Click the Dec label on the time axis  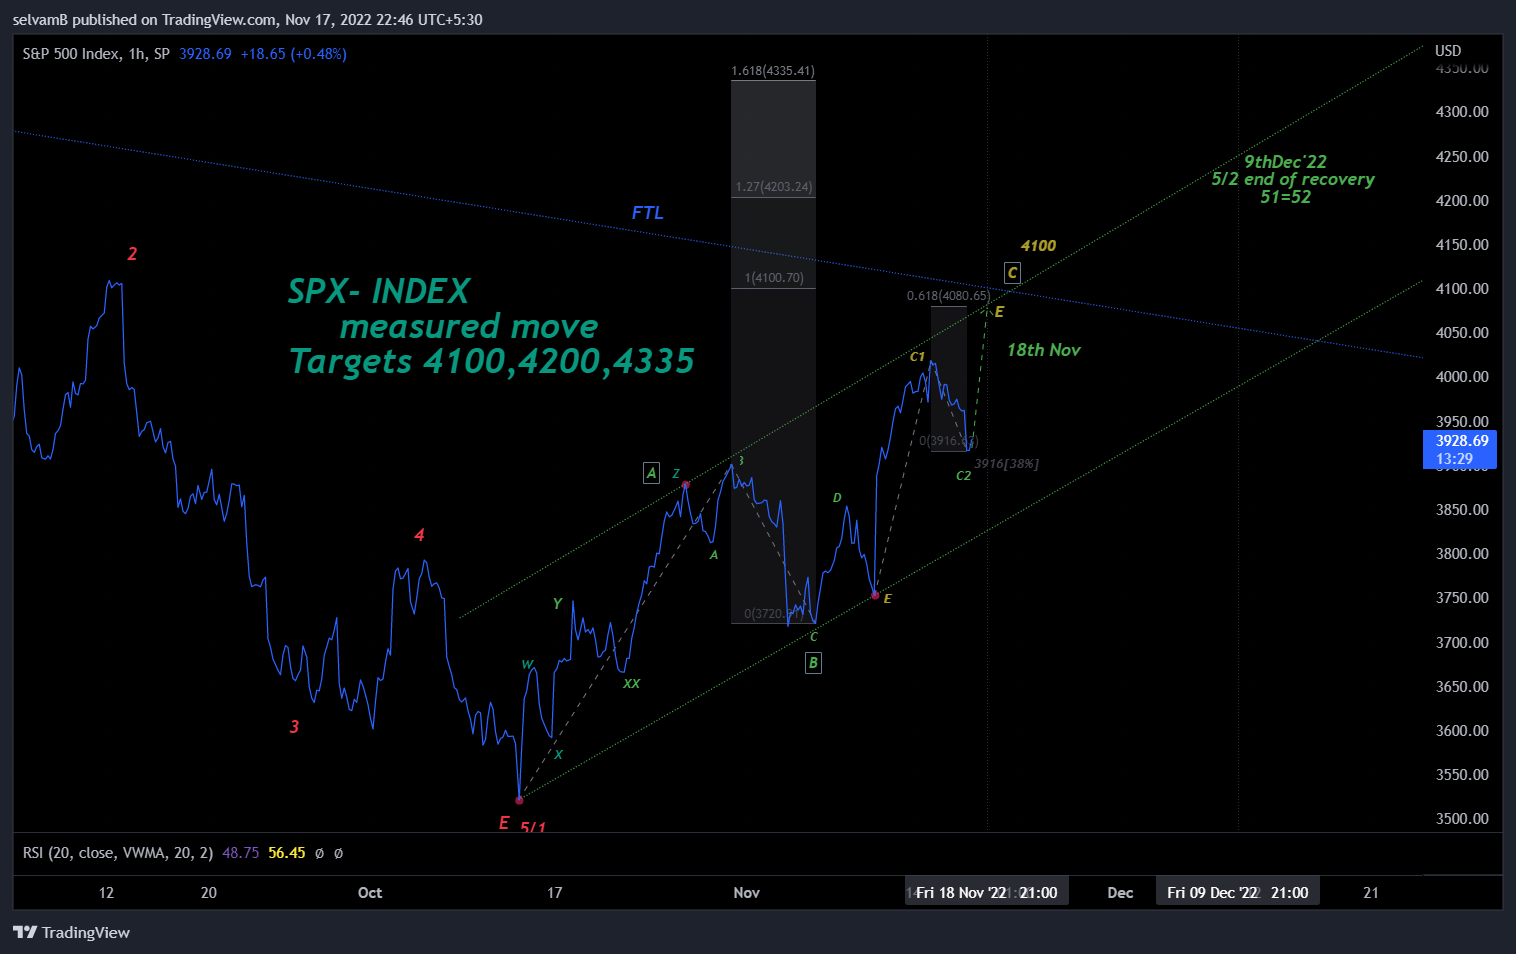[1120, 893]
